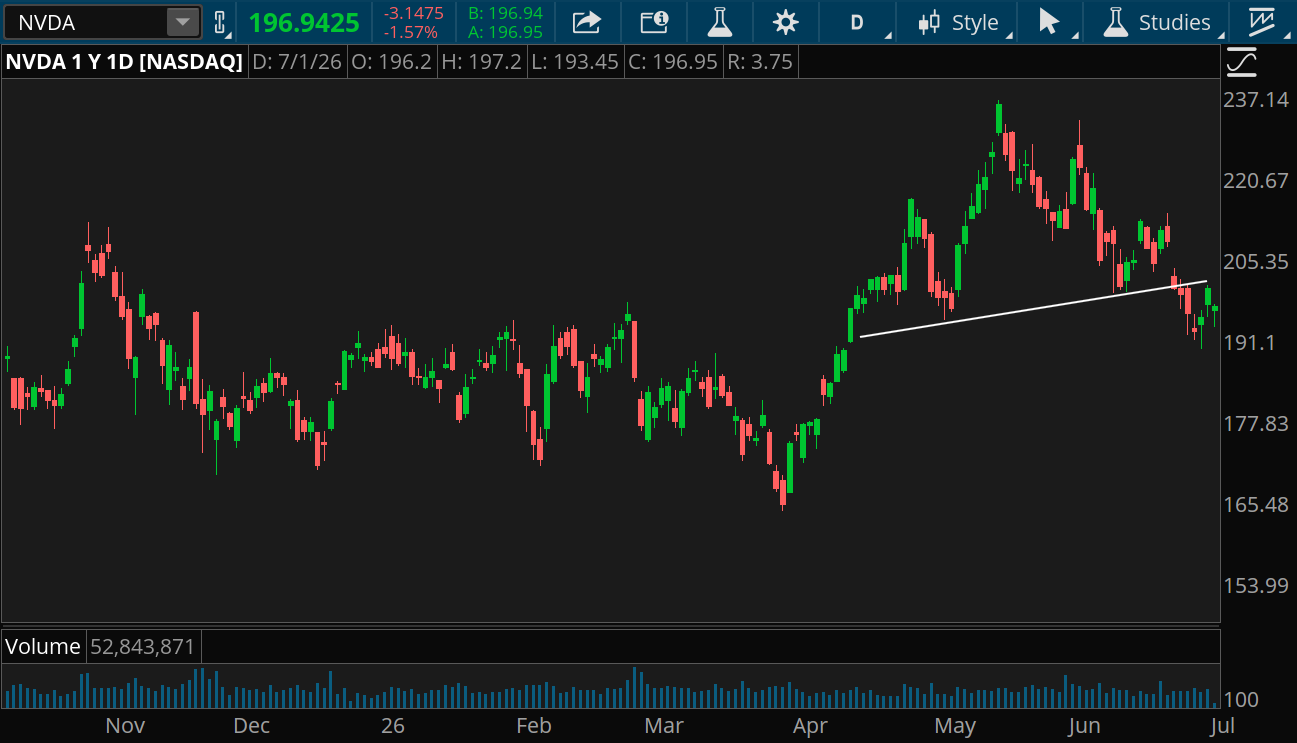
Task: Click the close value C: 196.95
Action: (x=673, y=62)
